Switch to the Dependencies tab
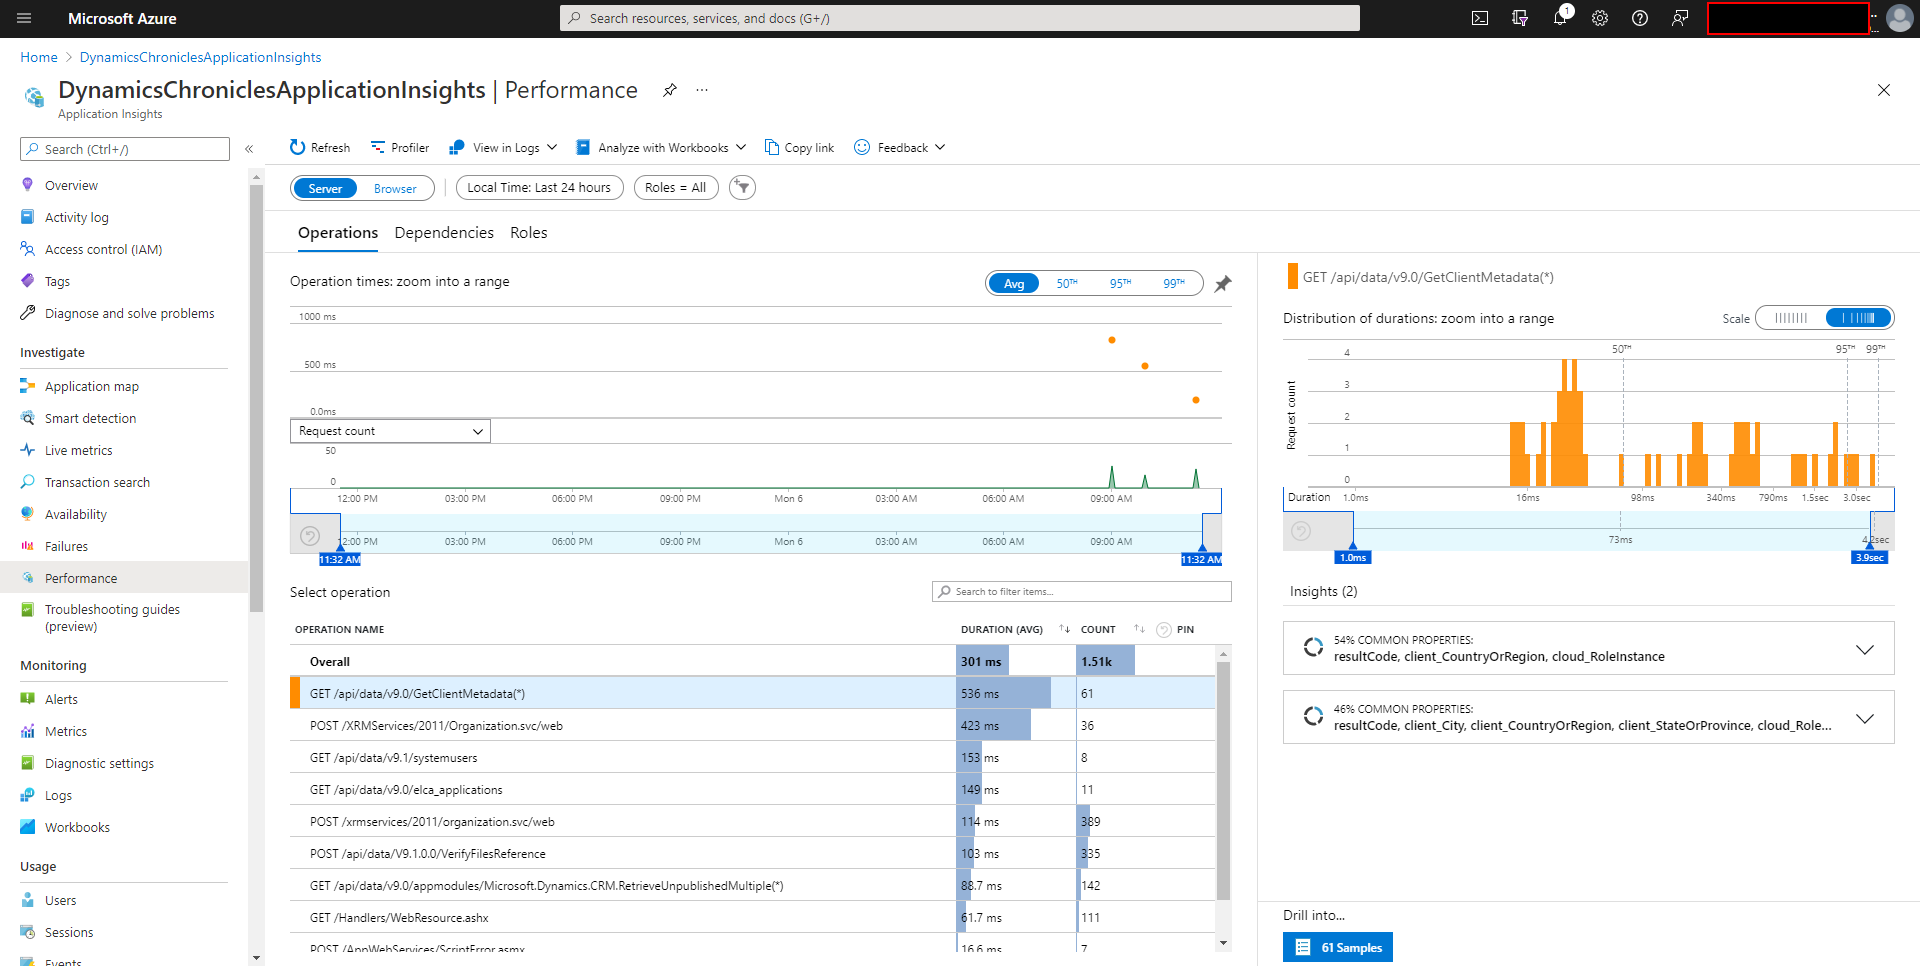Viewport: 1920px width, 966px height. 444,232
